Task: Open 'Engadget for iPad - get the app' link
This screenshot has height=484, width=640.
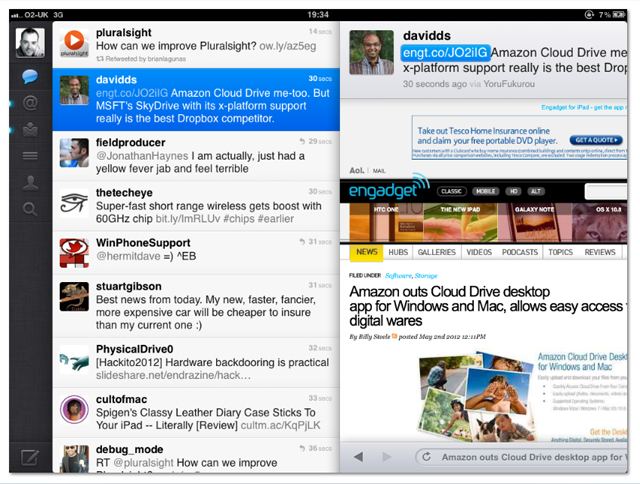Action: [582, 107]
